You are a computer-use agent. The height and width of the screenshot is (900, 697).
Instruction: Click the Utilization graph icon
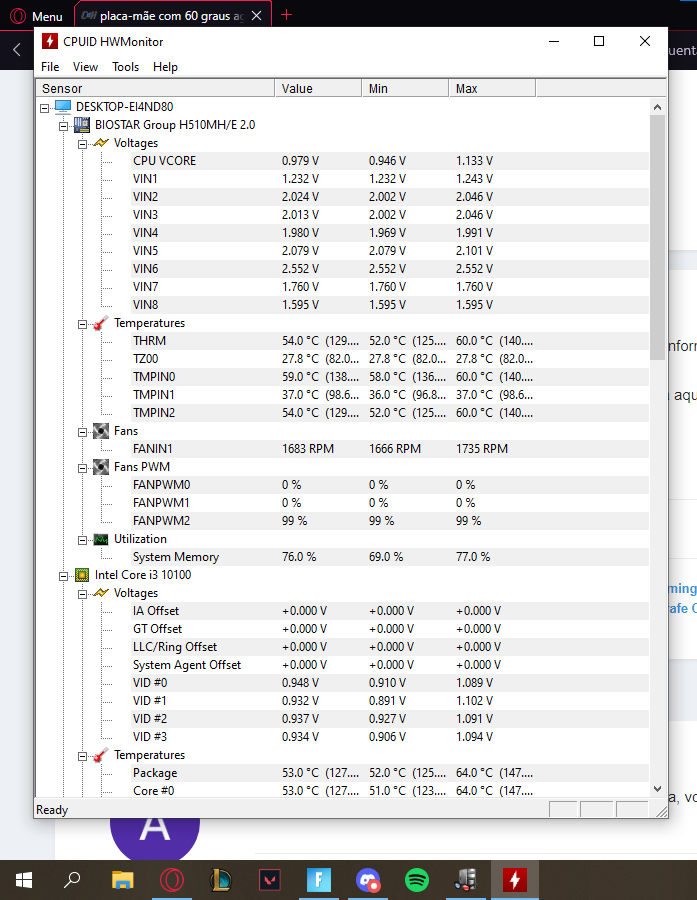coord(101,539)
